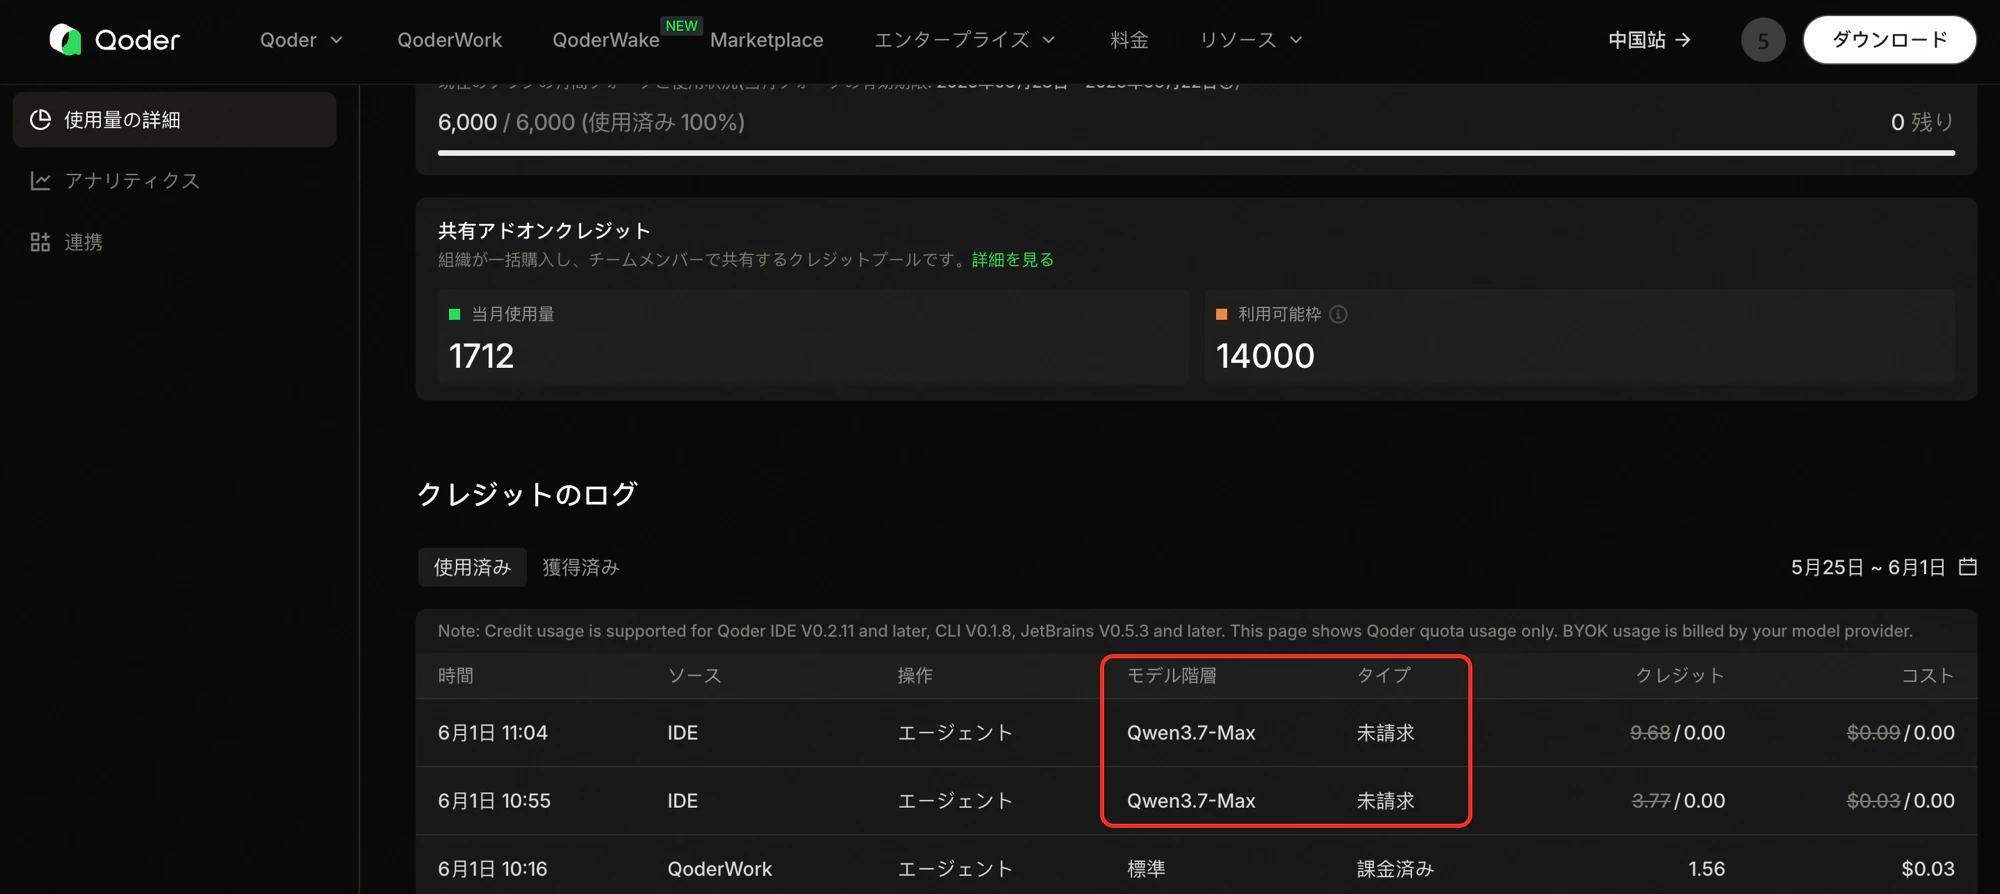Click the $0.09/0.00 cost value
This screenshot has width=2000, height=894.
1900,733
